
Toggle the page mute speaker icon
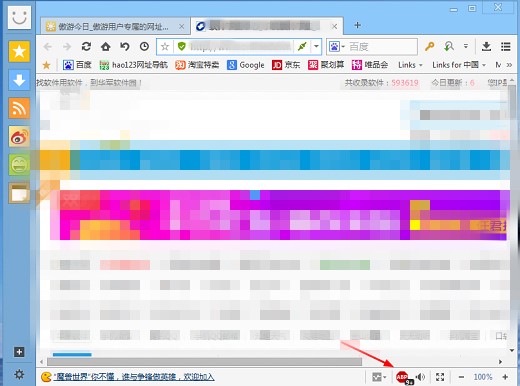point(421,377)
